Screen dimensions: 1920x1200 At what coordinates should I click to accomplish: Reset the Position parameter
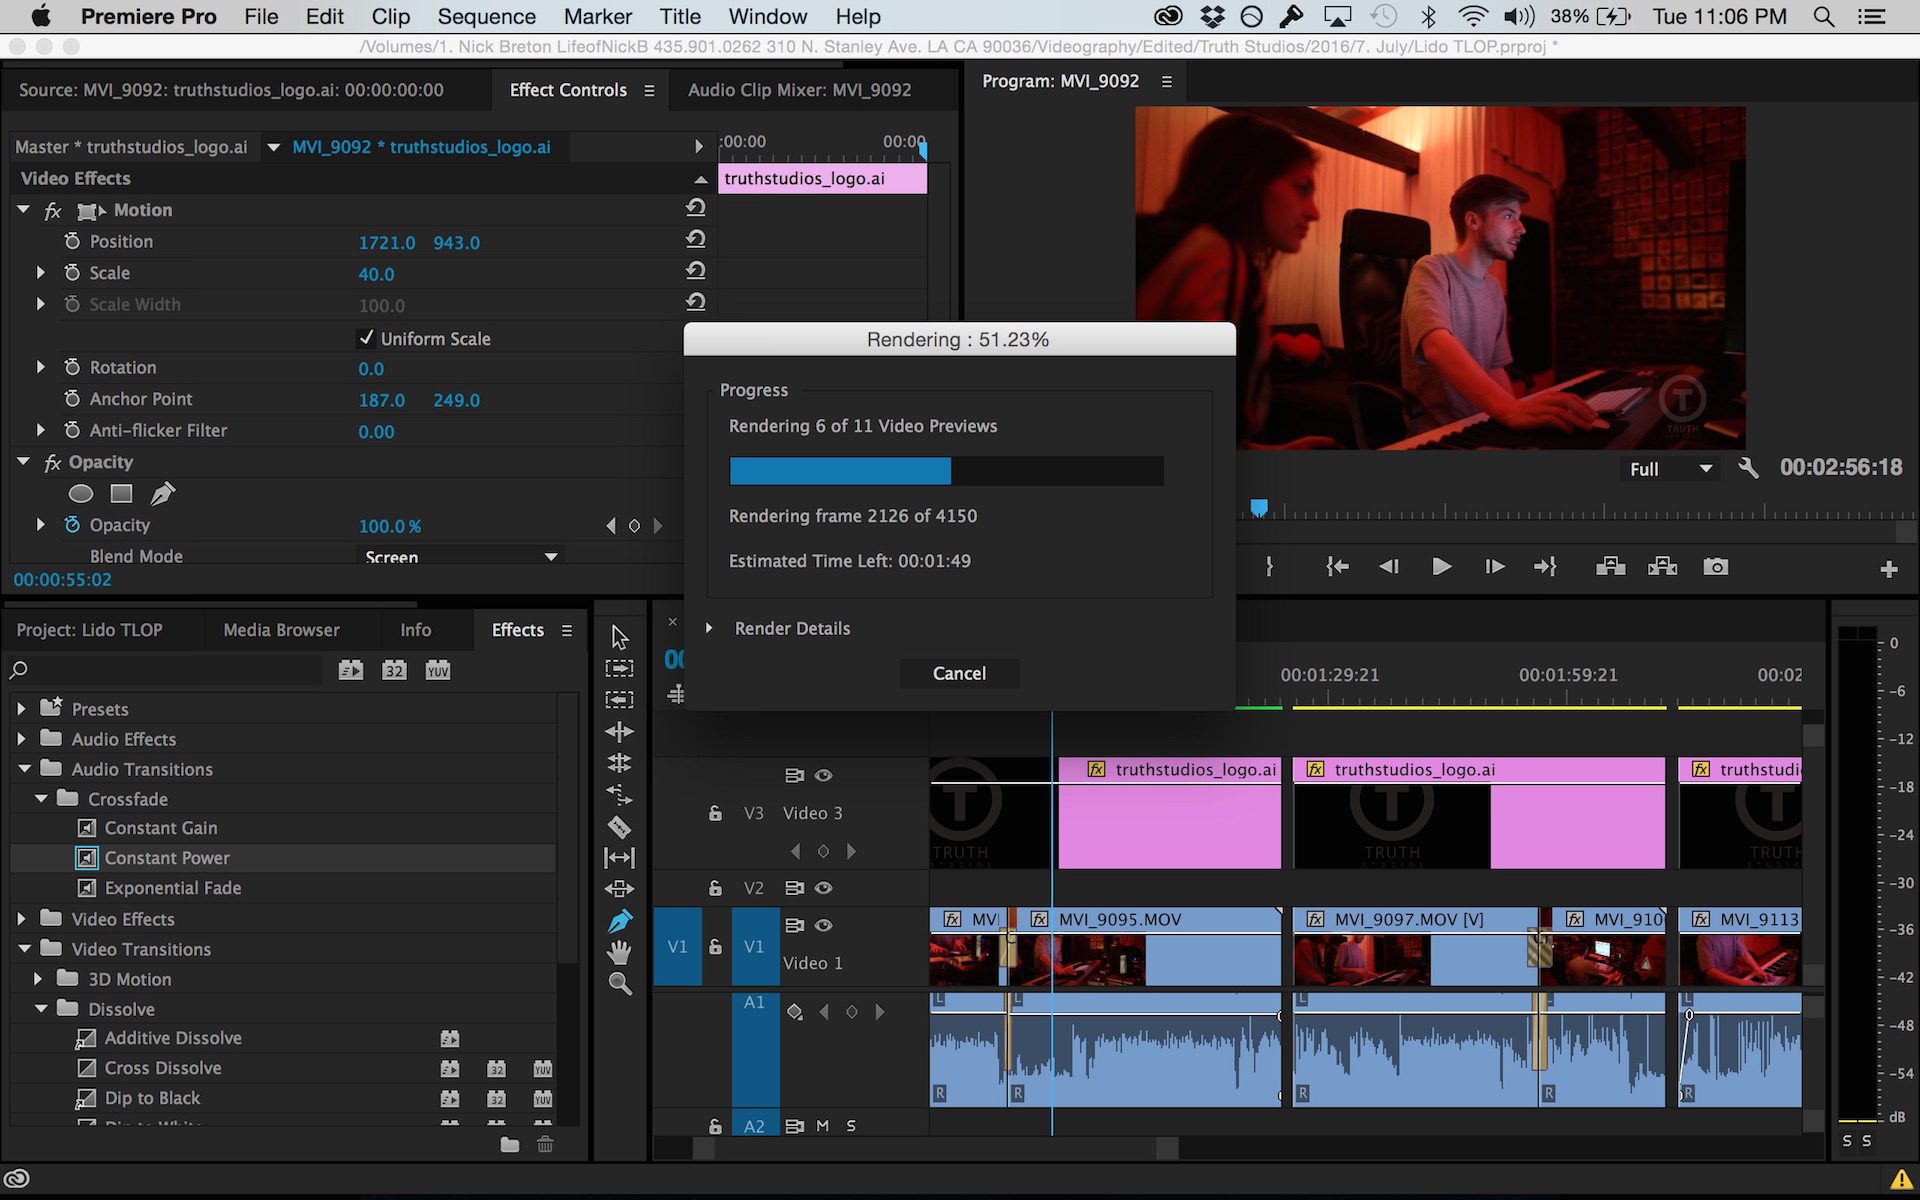pos(696,240)
